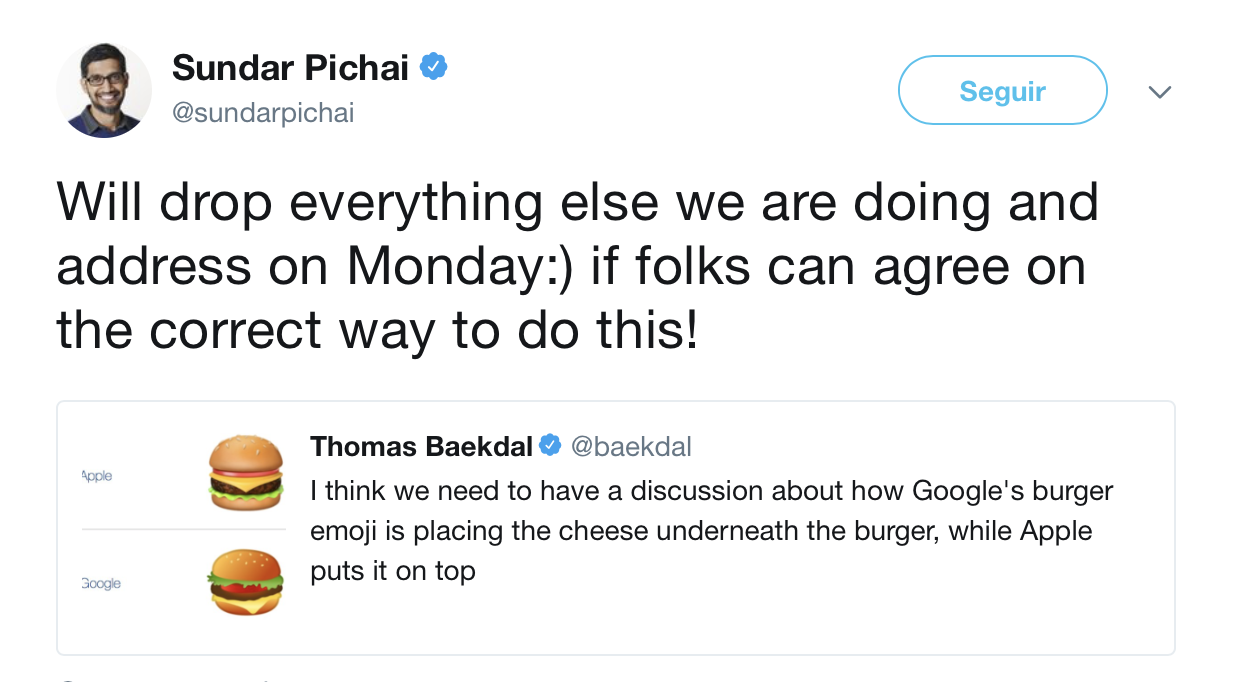Image resolution: width=1238 pixels, height=682 pixels.
Task: Click "the correct way to do this!" line
Action: tap(376, 330)
